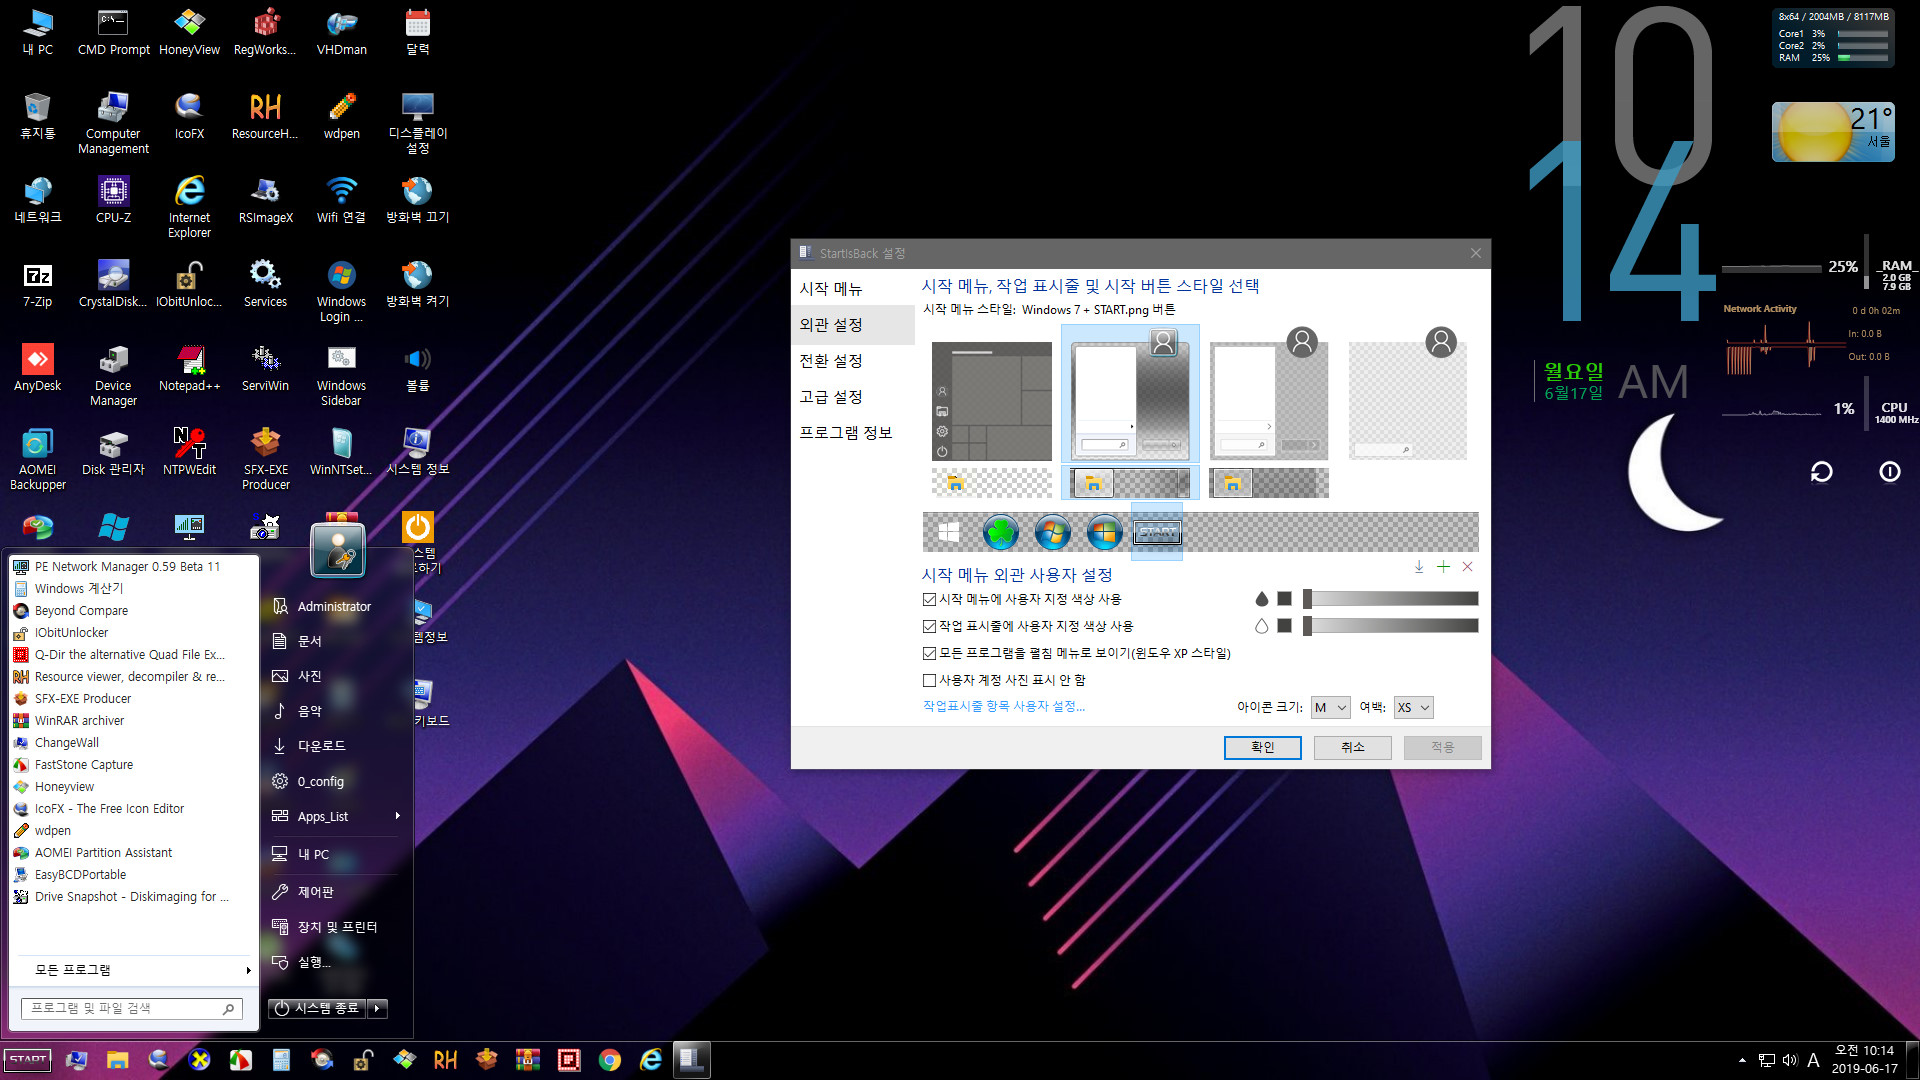Image resolution: width=1920 pixels, height=1080 pixels.
Task: Toggle custom color for taskbar checkbox
Action: [x=929, y=626]
